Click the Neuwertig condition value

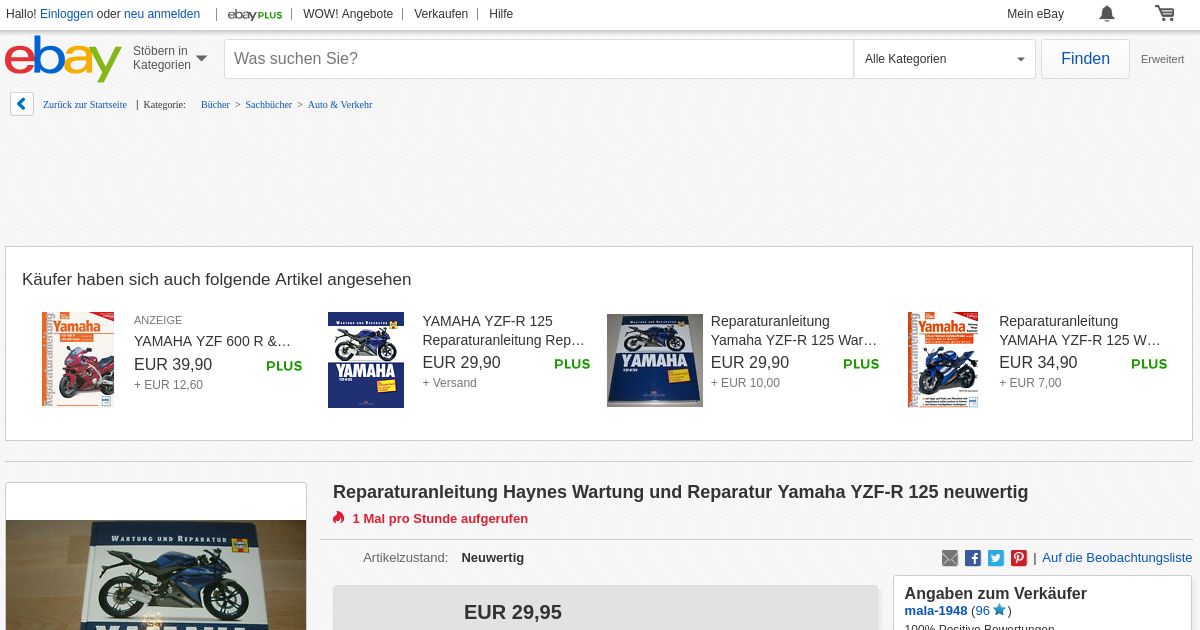click(x=492, y=558)
